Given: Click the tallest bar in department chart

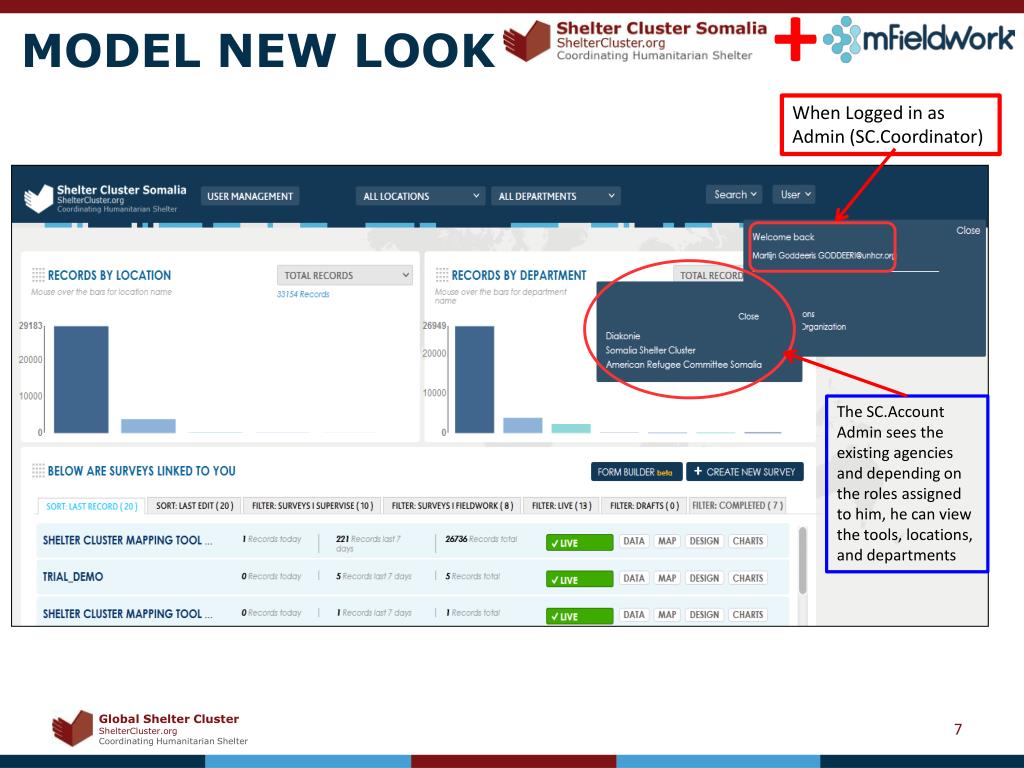Looking at the screenshot, I should 474,379.
